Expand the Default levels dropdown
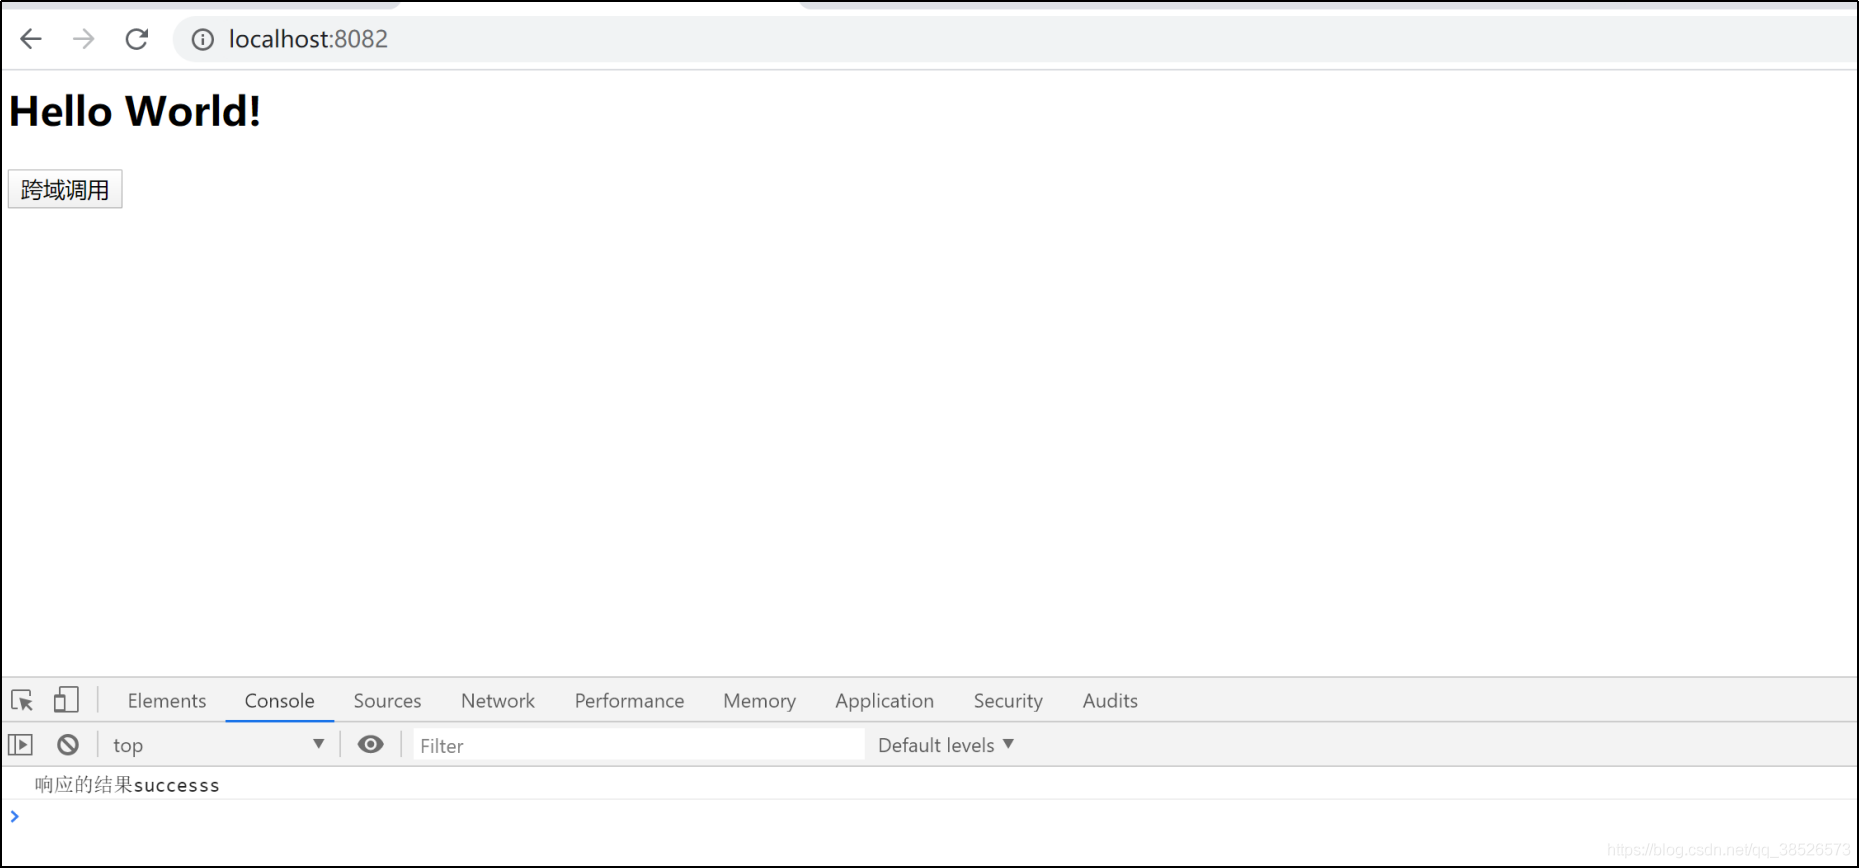This screenshot has height=868, width=1860. tap(946, 745)
